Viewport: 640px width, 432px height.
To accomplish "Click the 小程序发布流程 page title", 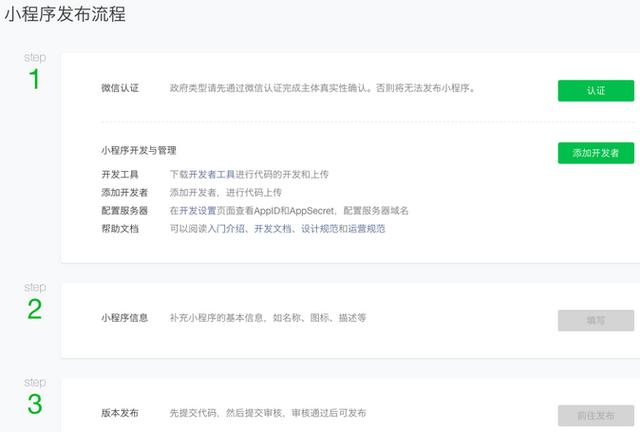I will [64, 14].
